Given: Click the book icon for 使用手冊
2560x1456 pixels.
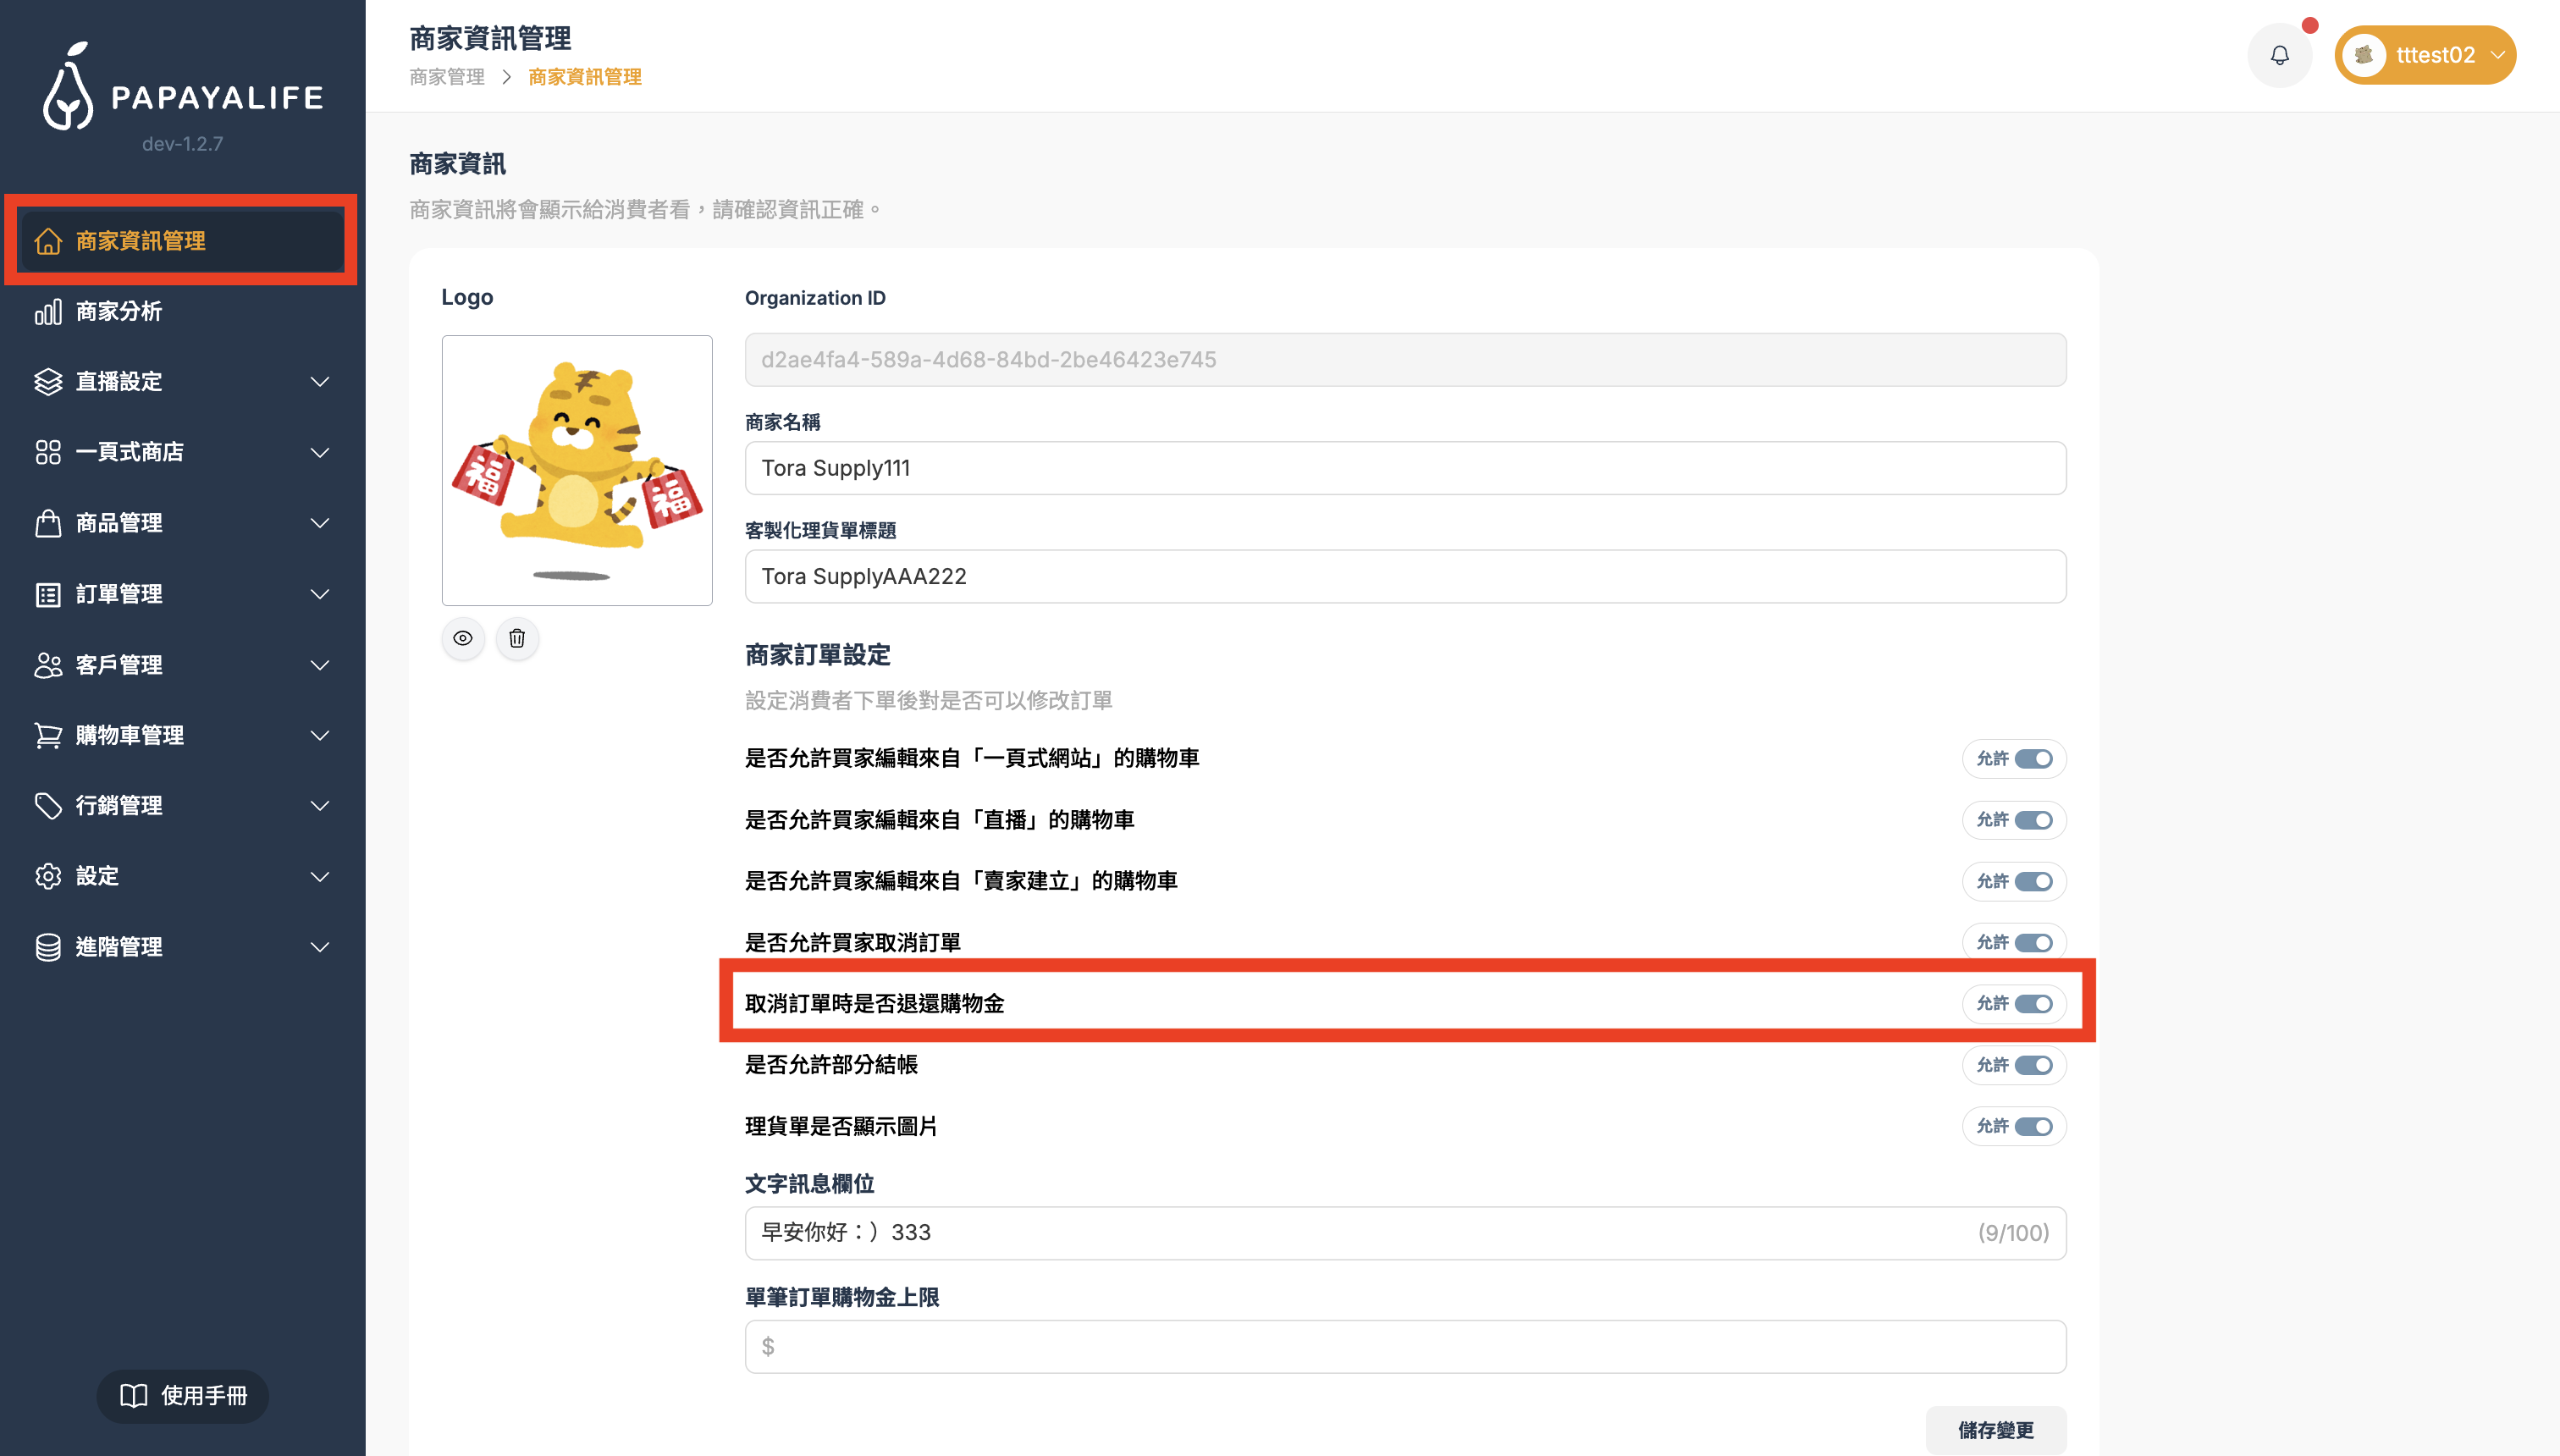Looking at the screenshot, I should pos(133,1395).
